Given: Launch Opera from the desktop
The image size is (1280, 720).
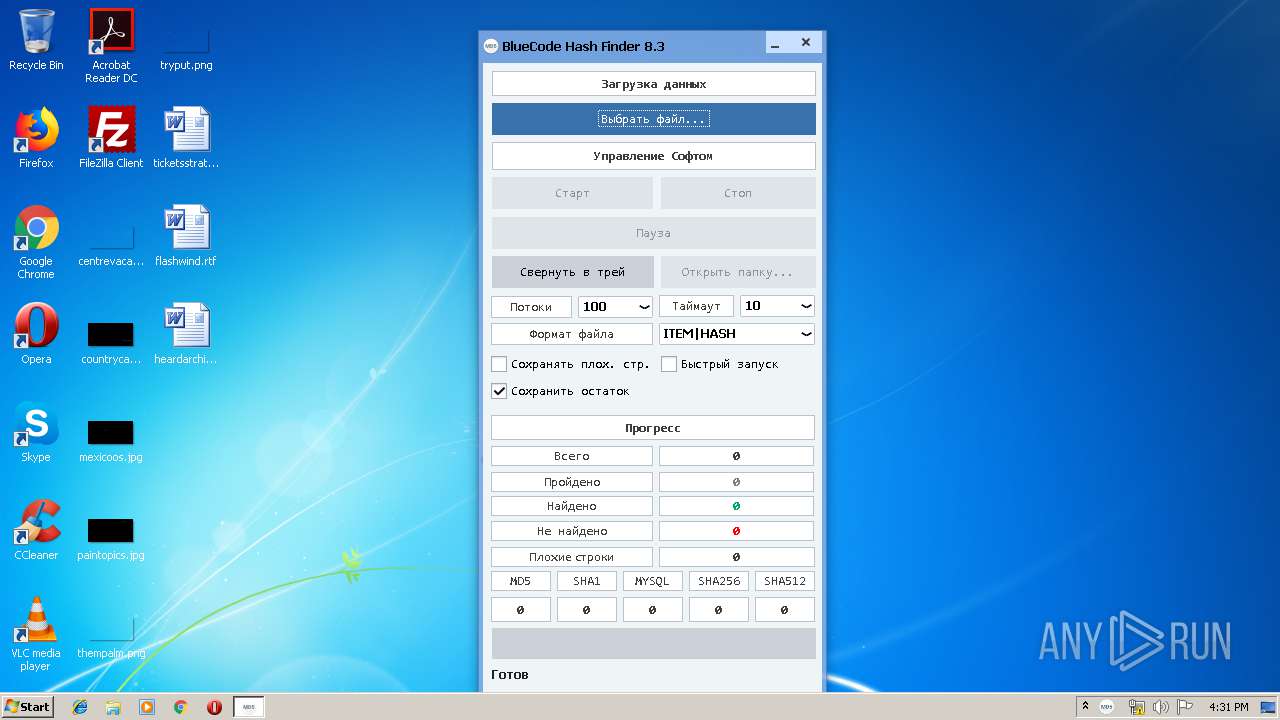Looking at the screenshot, I should pos(36,334).
